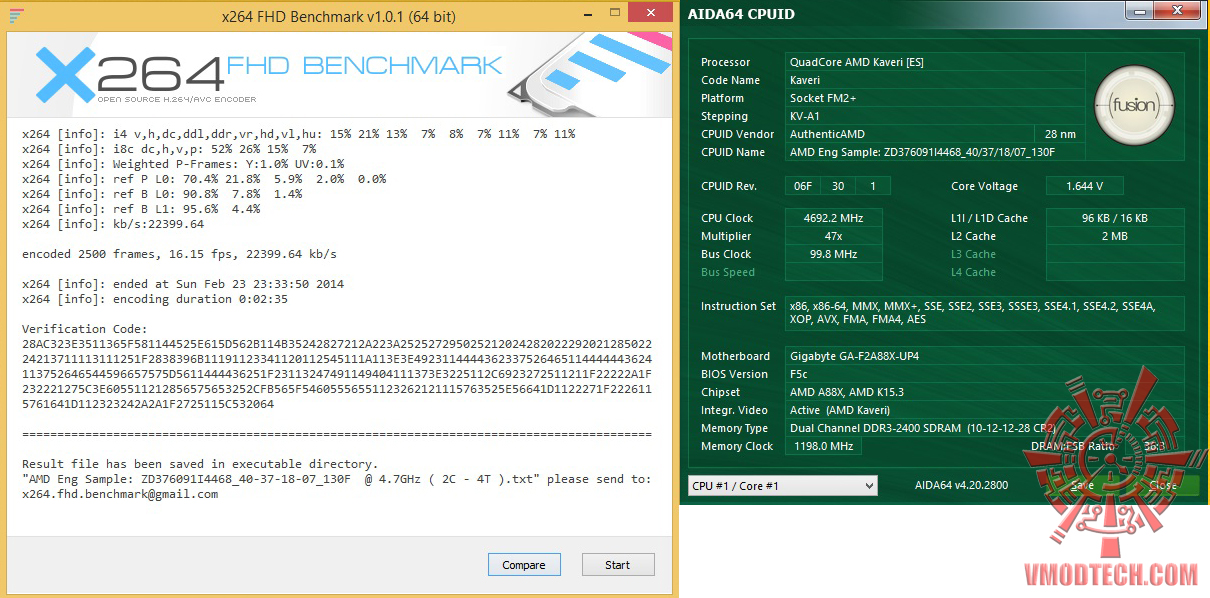Viewport: 1210px width, 598px height.
Task: Click the x264 FHD Benchmark v1.0.1 title text
Action: pos(337,15)
